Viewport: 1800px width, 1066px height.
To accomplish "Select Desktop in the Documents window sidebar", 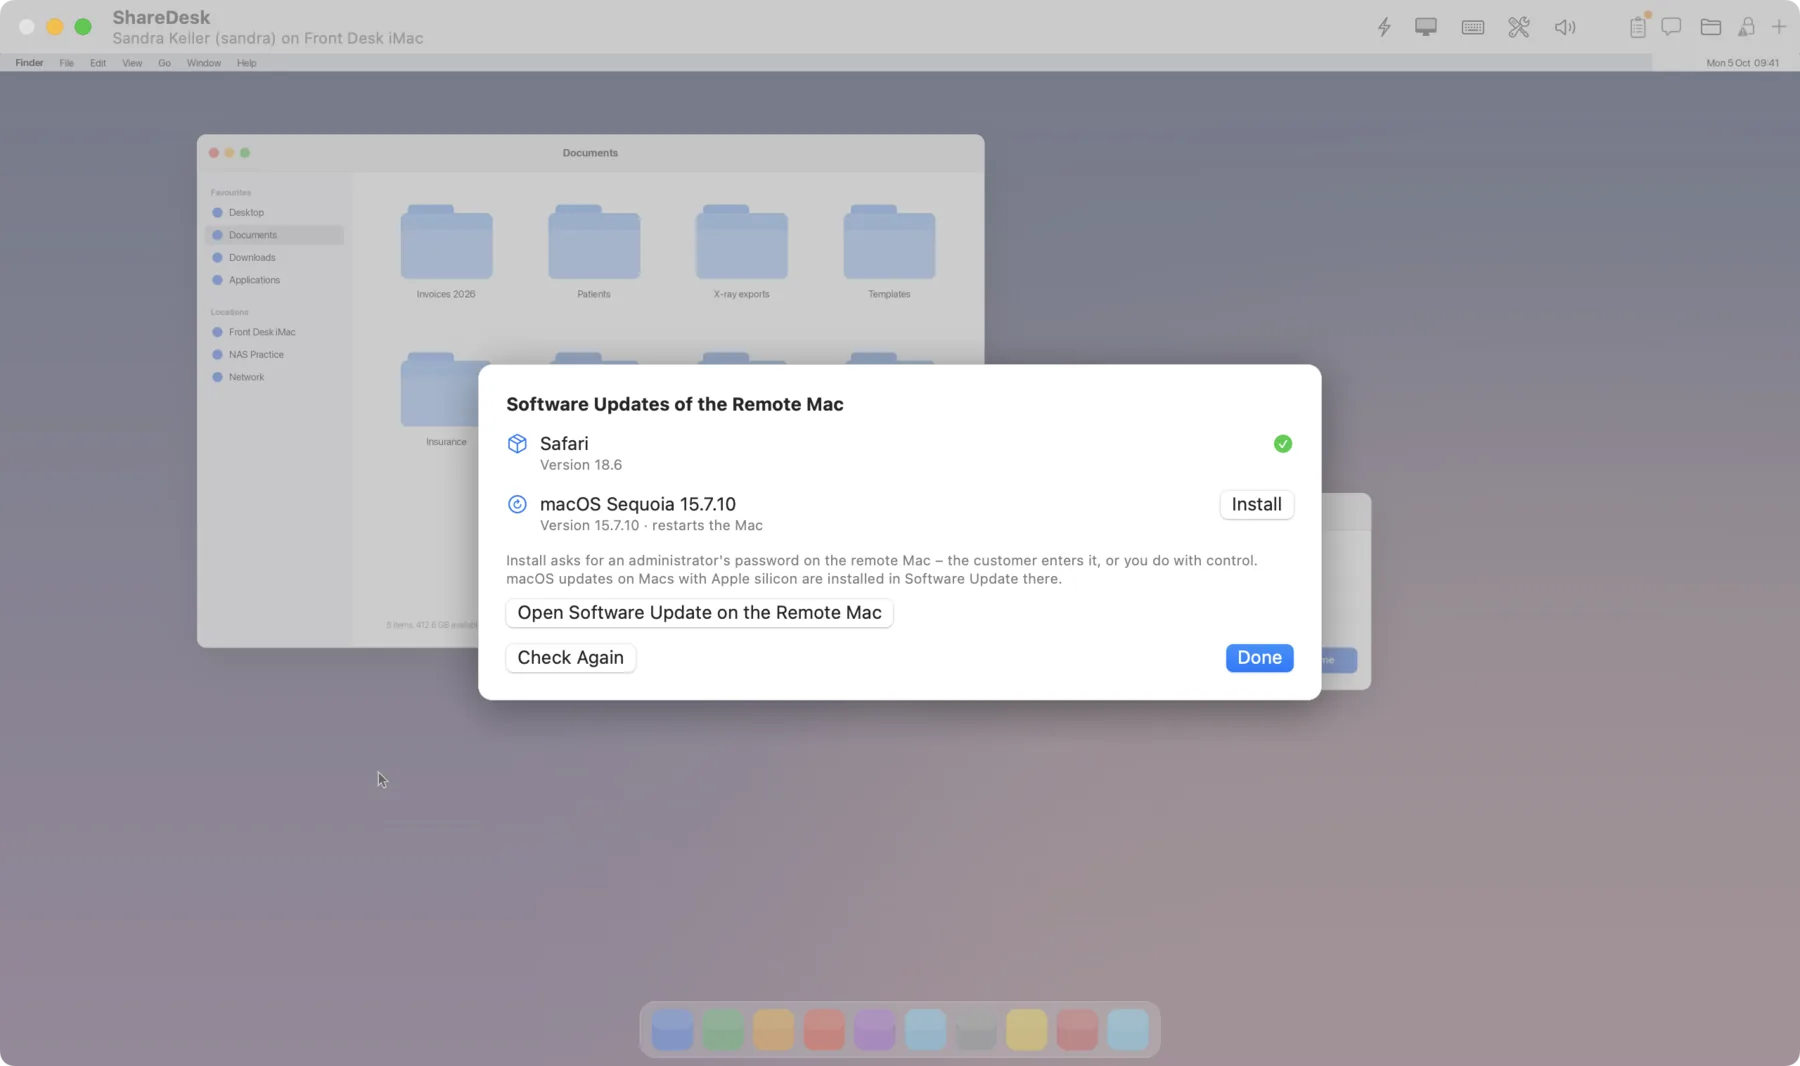I will (274, 213).
